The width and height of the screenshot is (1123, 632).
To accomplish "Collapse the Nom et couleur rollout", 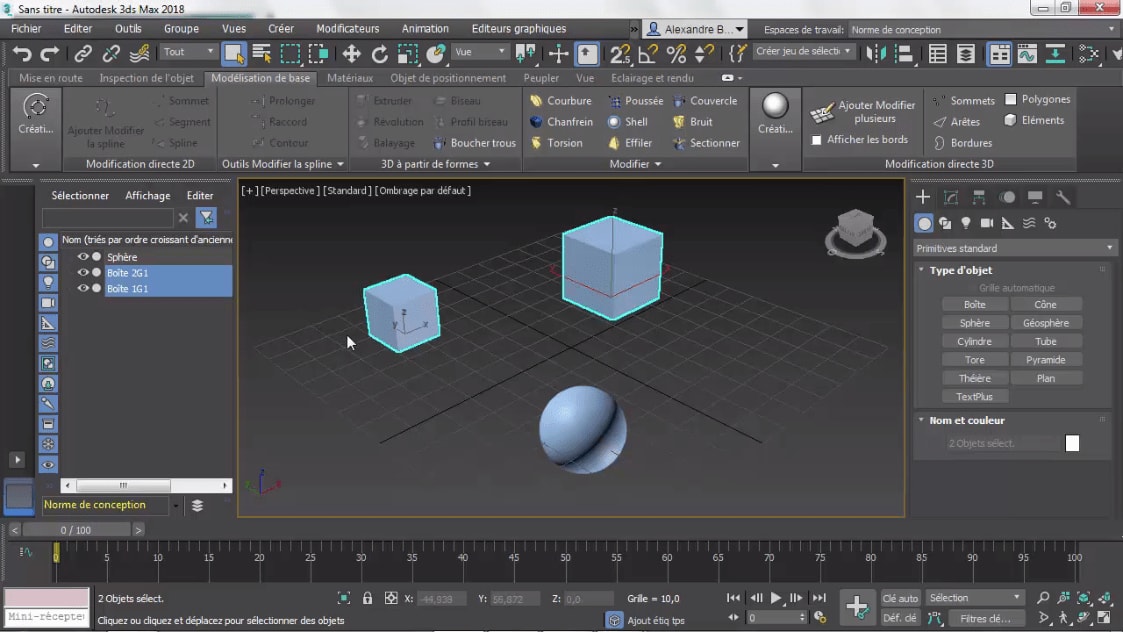I will click(x=921, y=421).
